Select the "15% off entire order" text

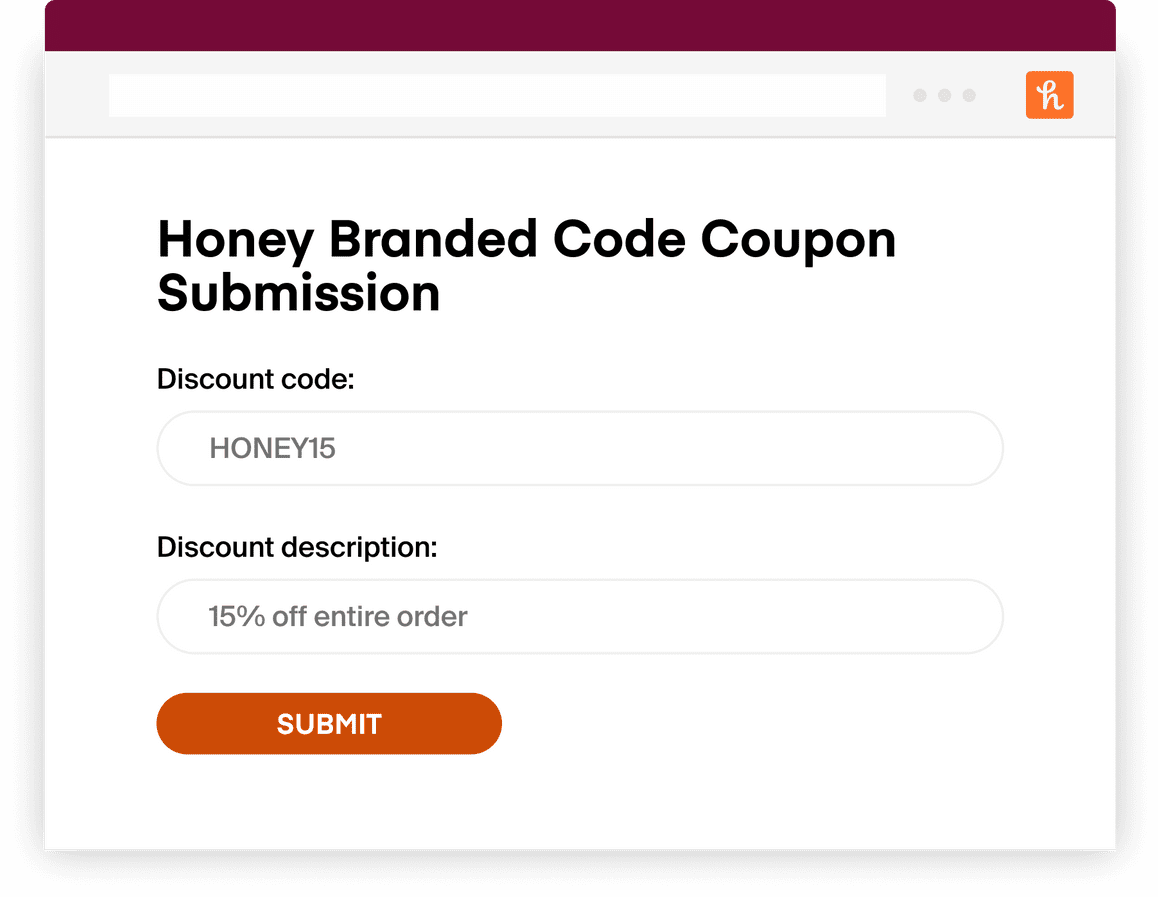point(338,616)
